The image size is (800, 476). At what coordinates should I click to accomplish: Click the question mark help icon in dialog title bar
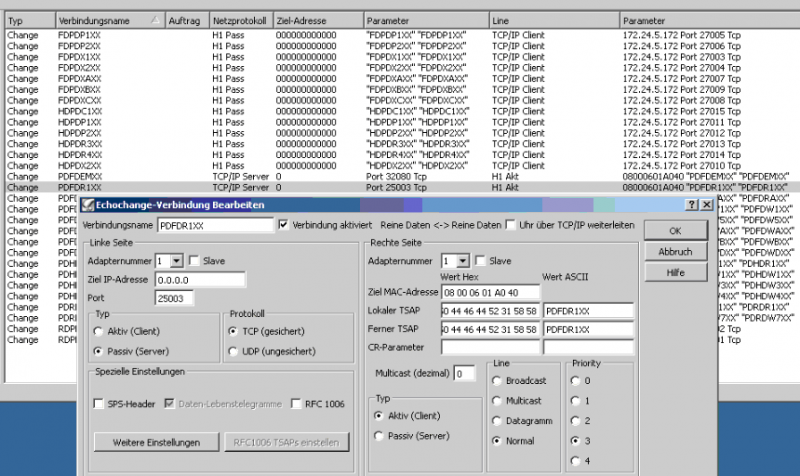coord(691,204)
